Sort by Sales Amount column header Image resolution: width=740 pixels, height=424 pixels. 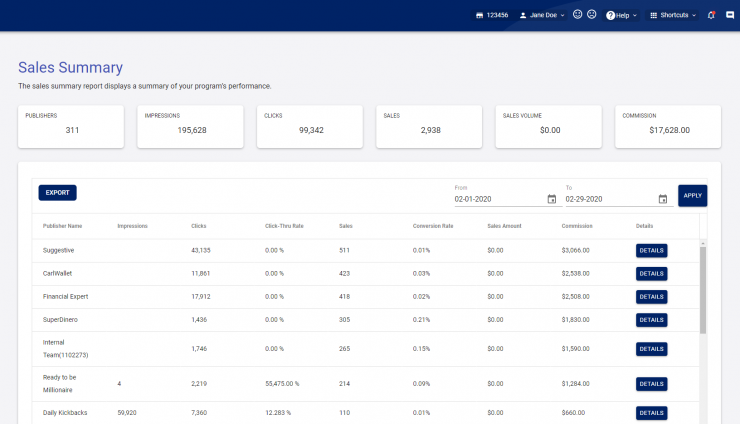[504, 226]
